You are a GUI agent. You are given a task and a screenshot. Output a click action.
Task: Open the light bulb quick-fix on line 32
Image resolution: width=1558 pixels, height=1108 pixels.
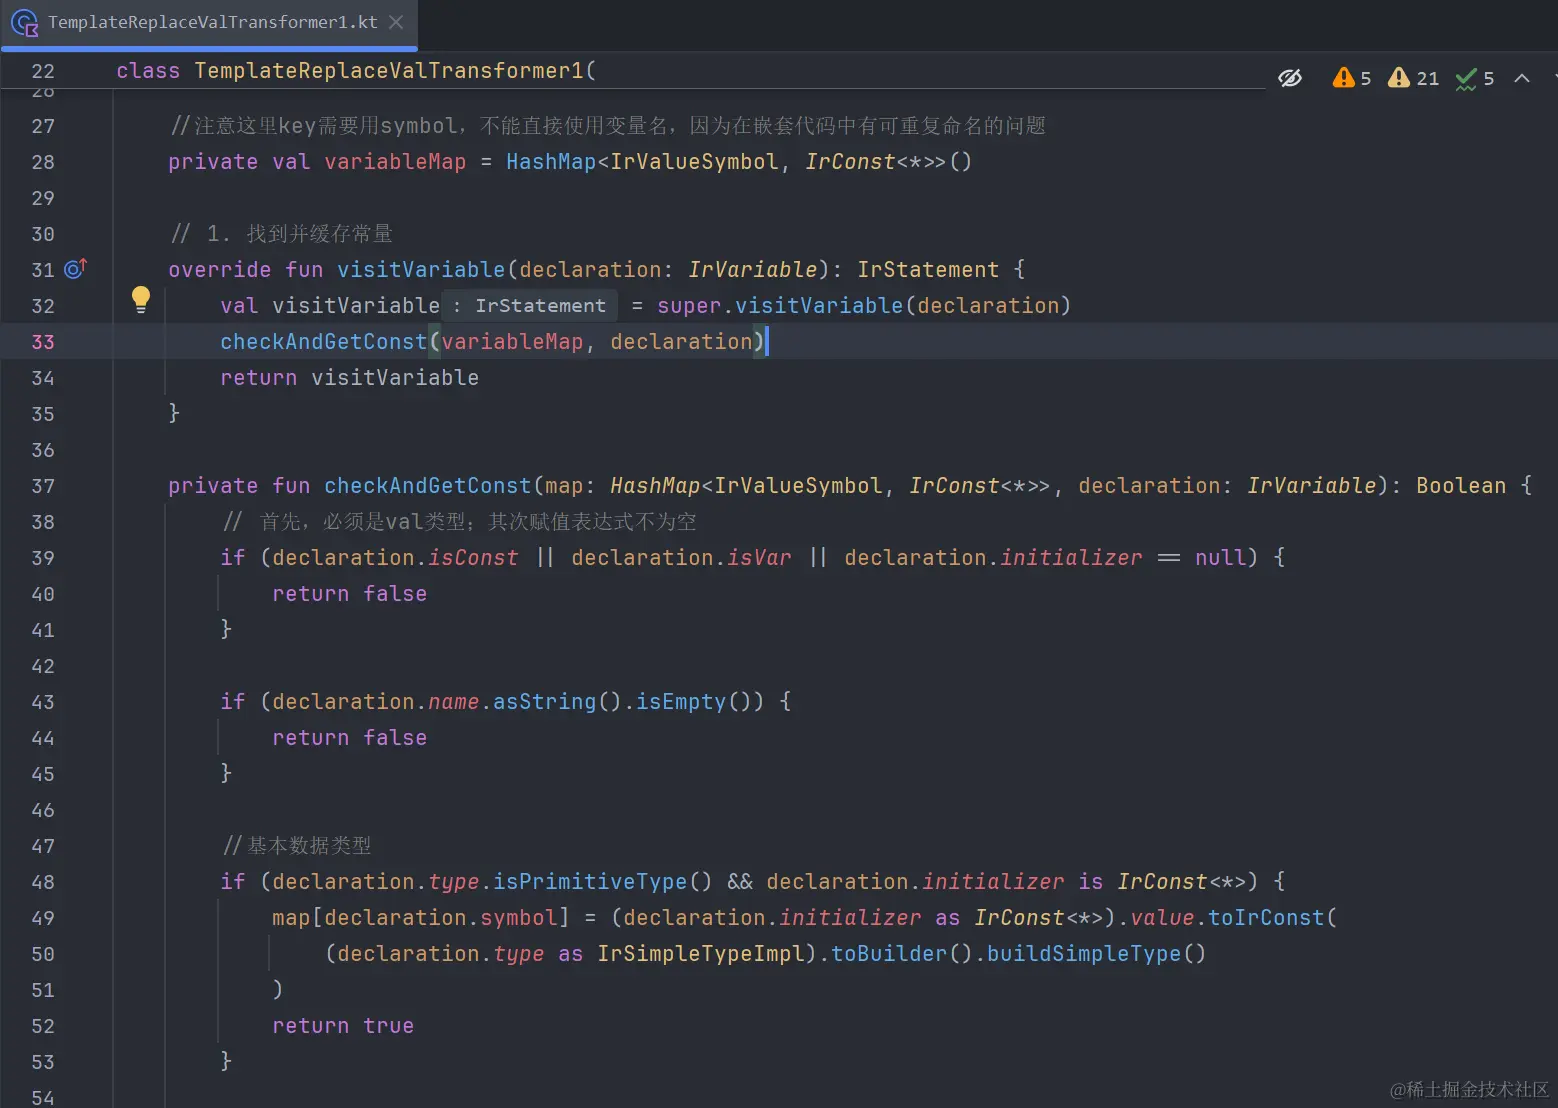point(141,299)
